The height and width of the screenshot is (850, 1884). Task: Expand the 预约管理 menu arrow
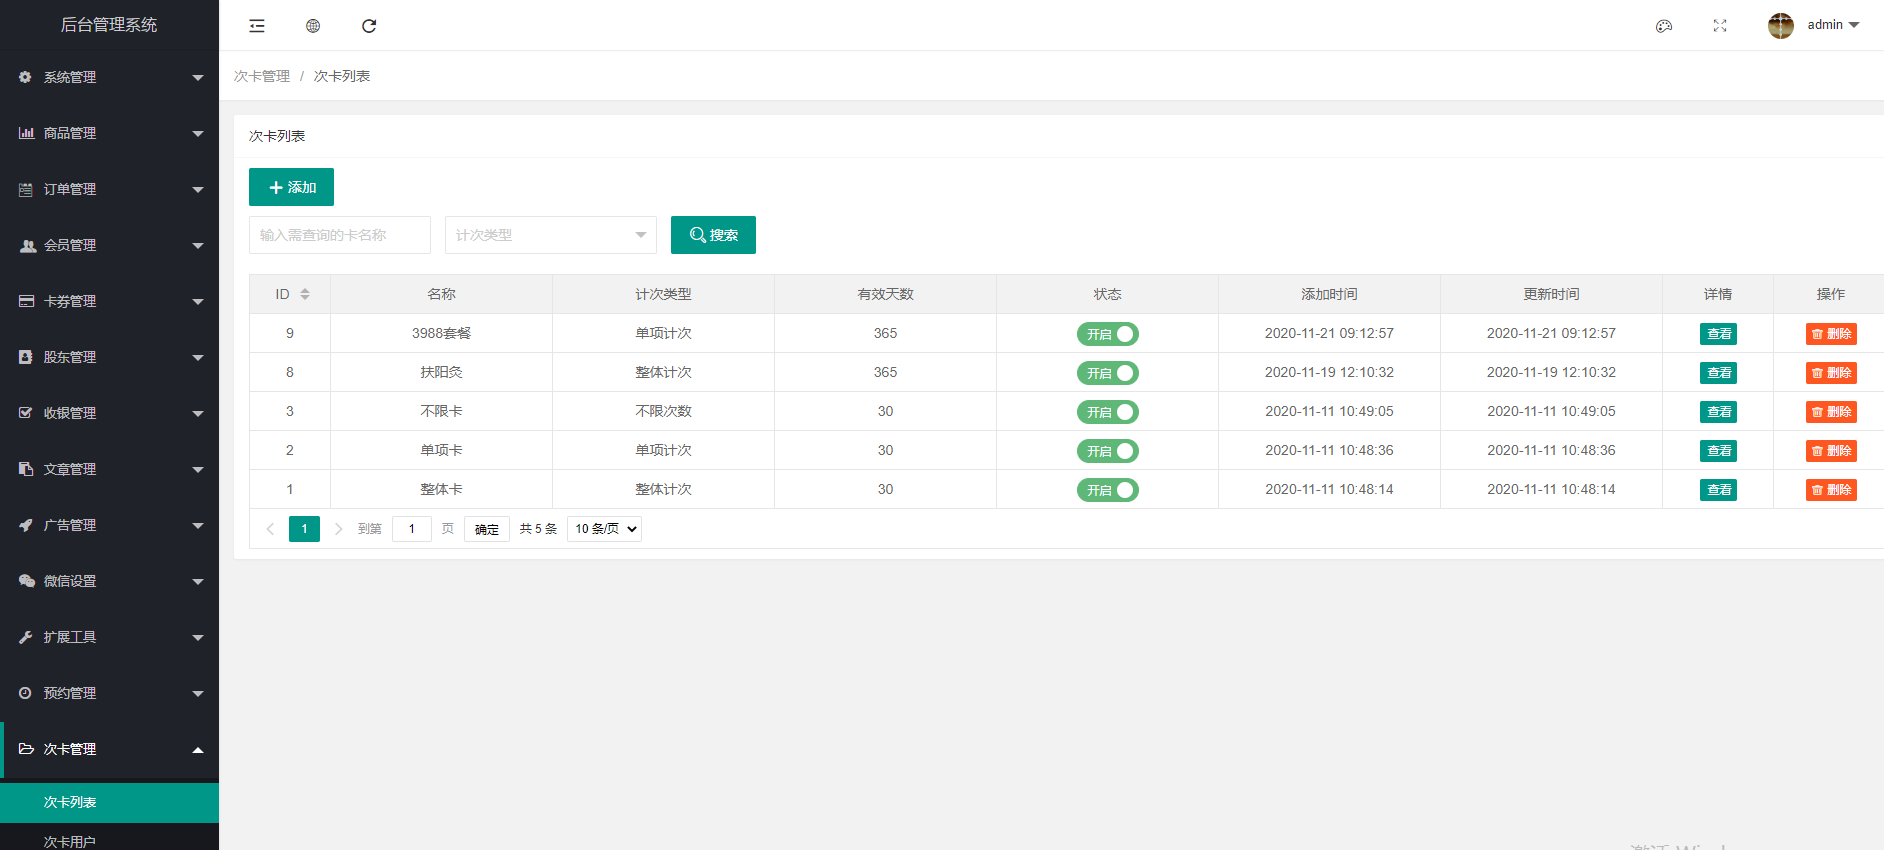click(x=198, y=694)
